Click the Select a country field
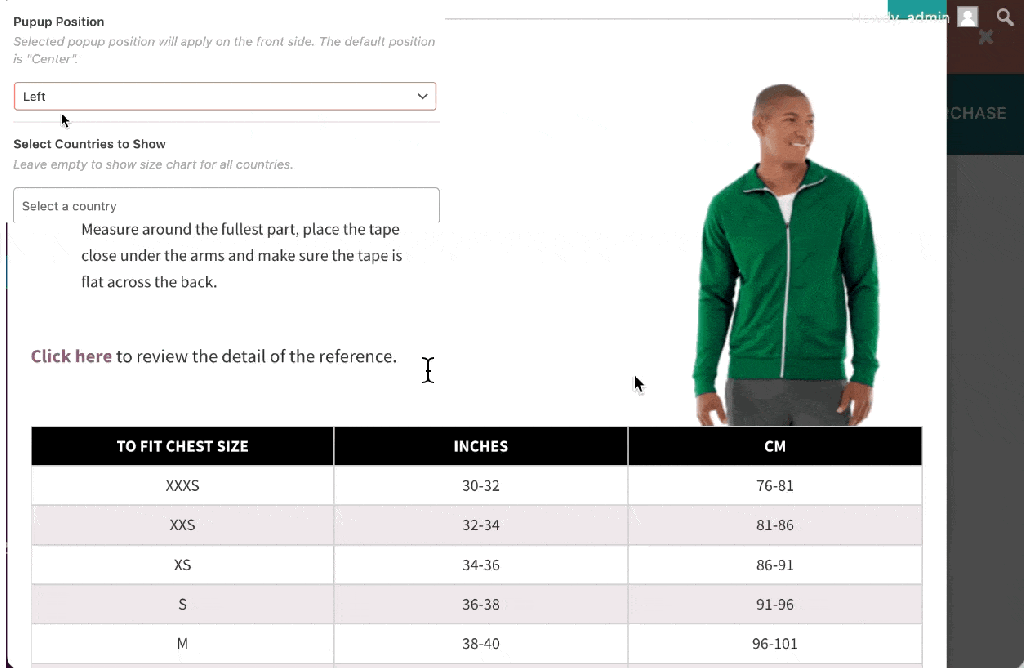 [x=226, y=206]
